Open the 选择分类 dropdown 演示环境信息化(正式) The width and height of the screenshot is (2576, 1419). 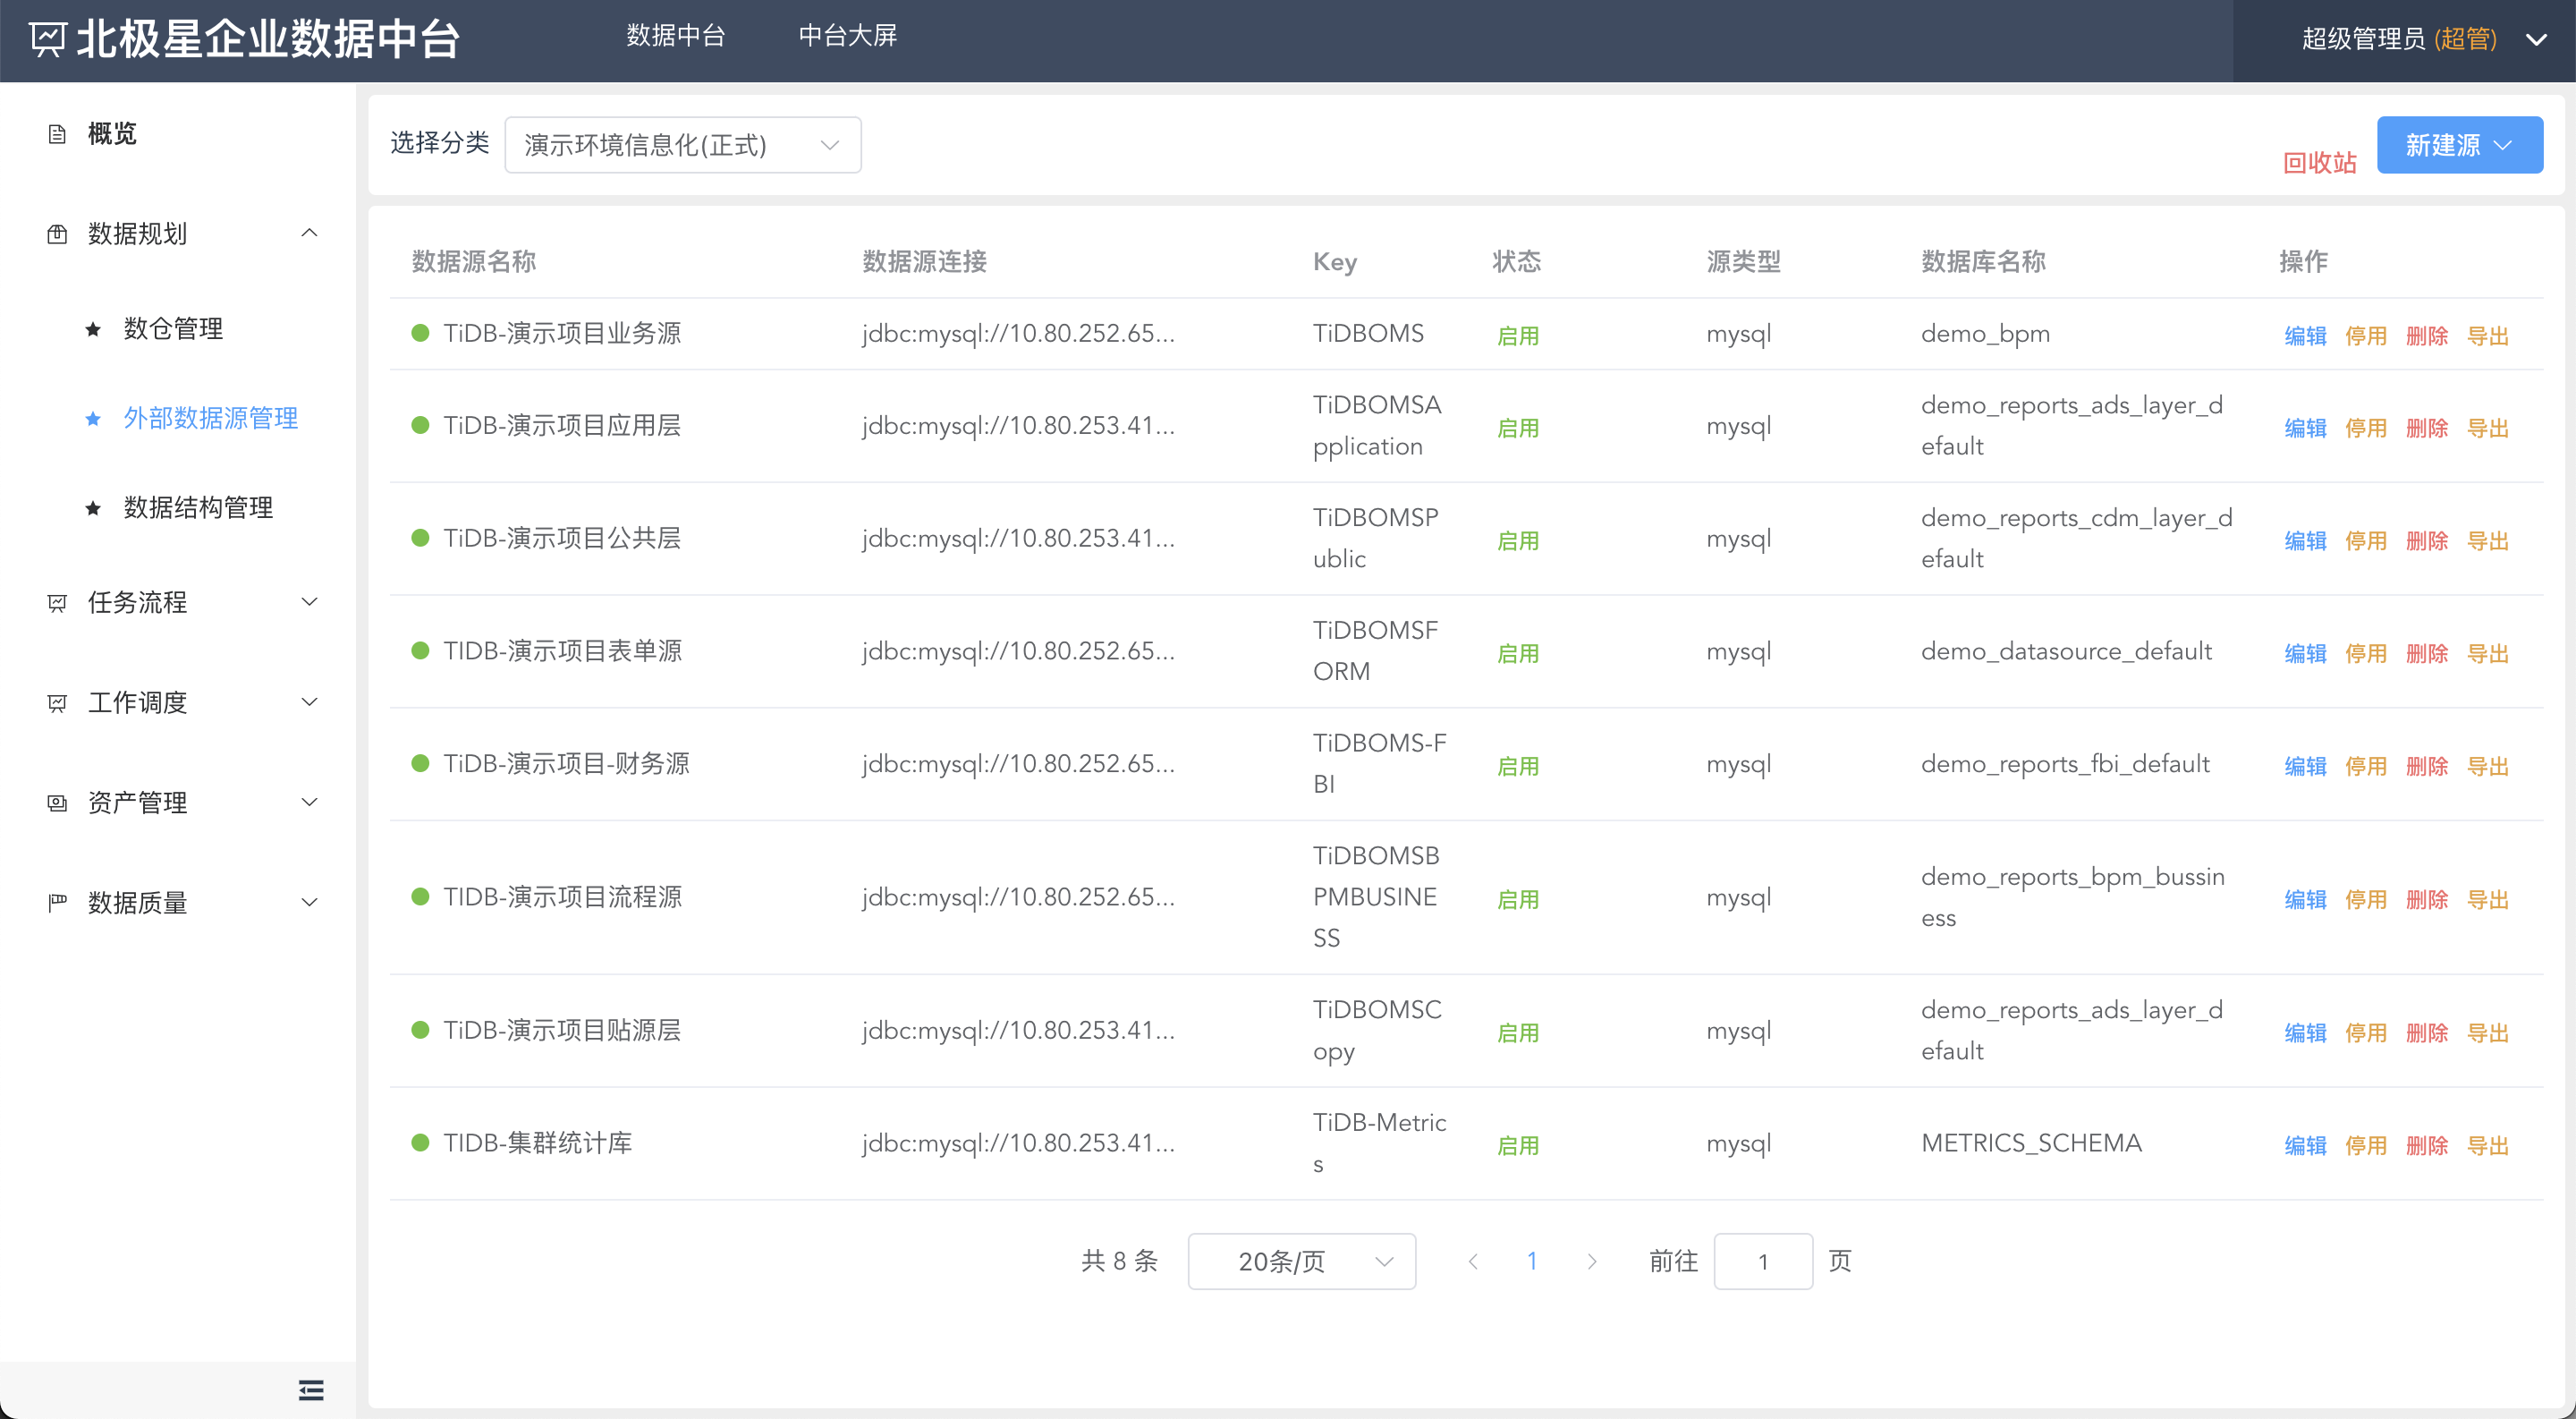(x=682, y=145)
